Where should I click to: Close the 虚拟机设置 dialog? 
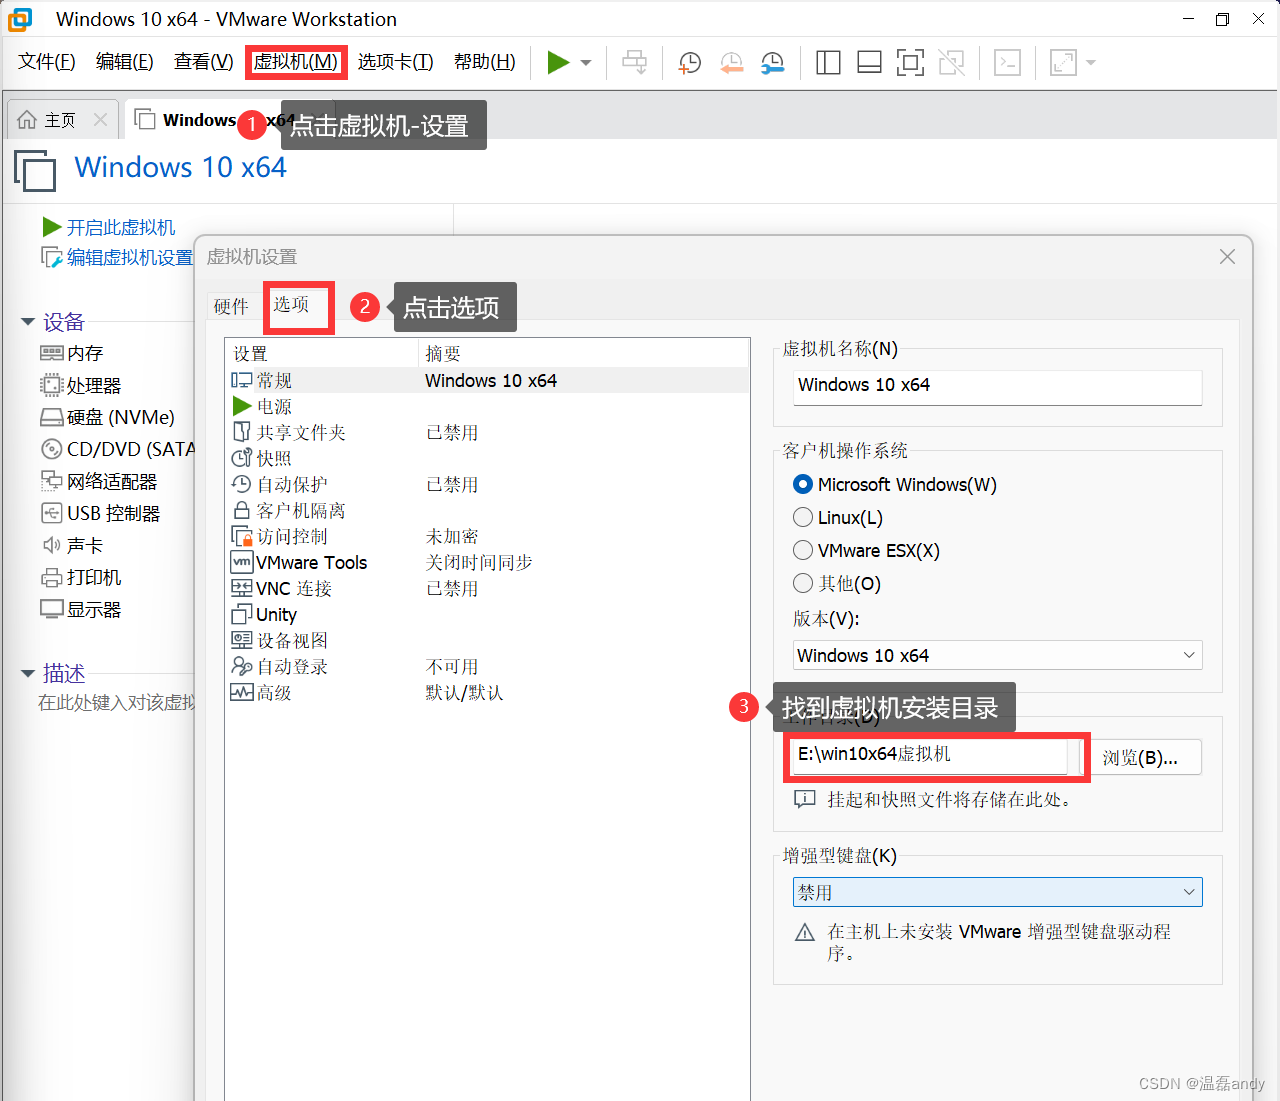[1227, 257]
